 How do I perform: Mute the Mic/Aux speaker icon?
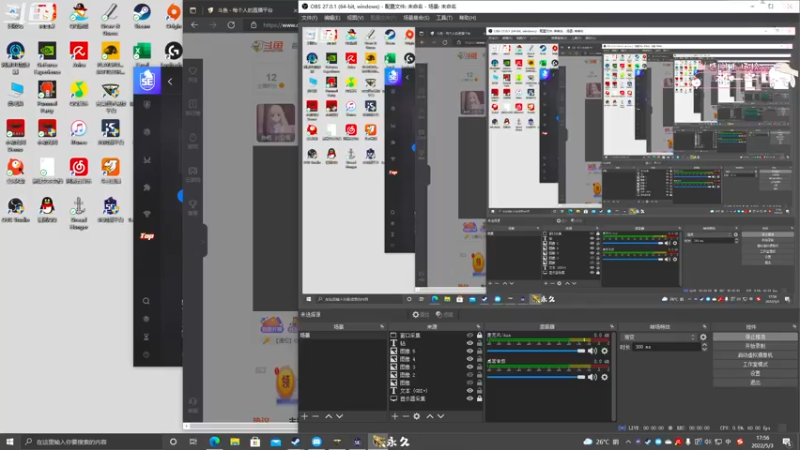tap(592, 351)
